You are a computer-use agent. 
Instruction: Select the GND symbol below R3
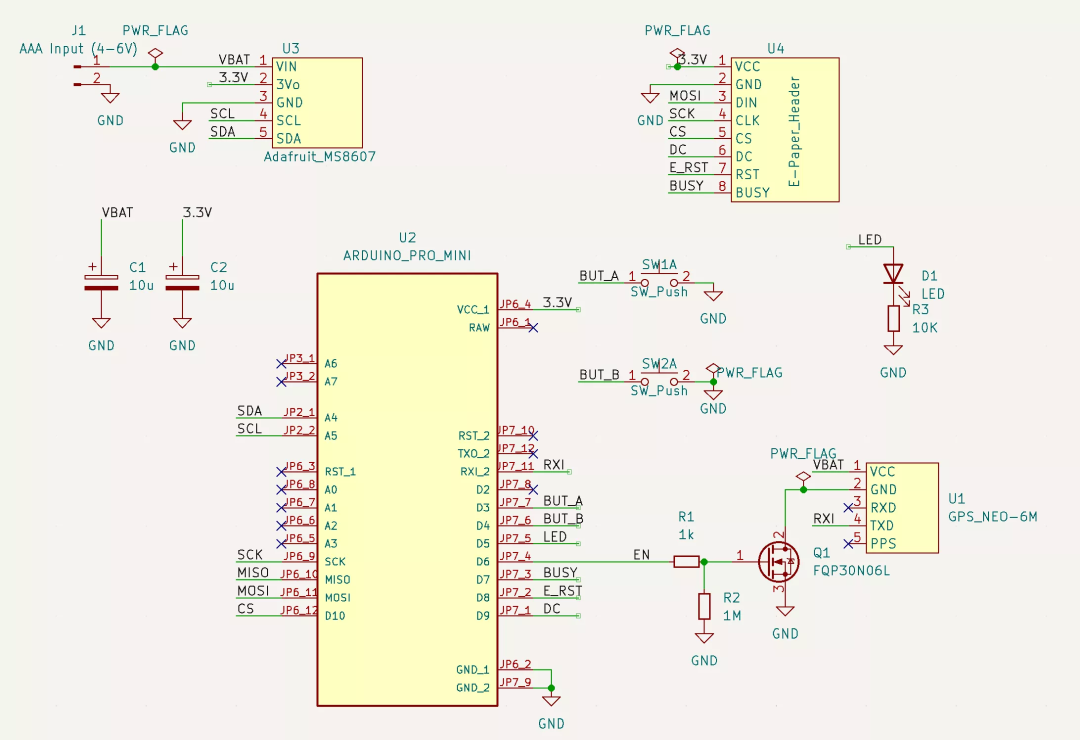893,349
